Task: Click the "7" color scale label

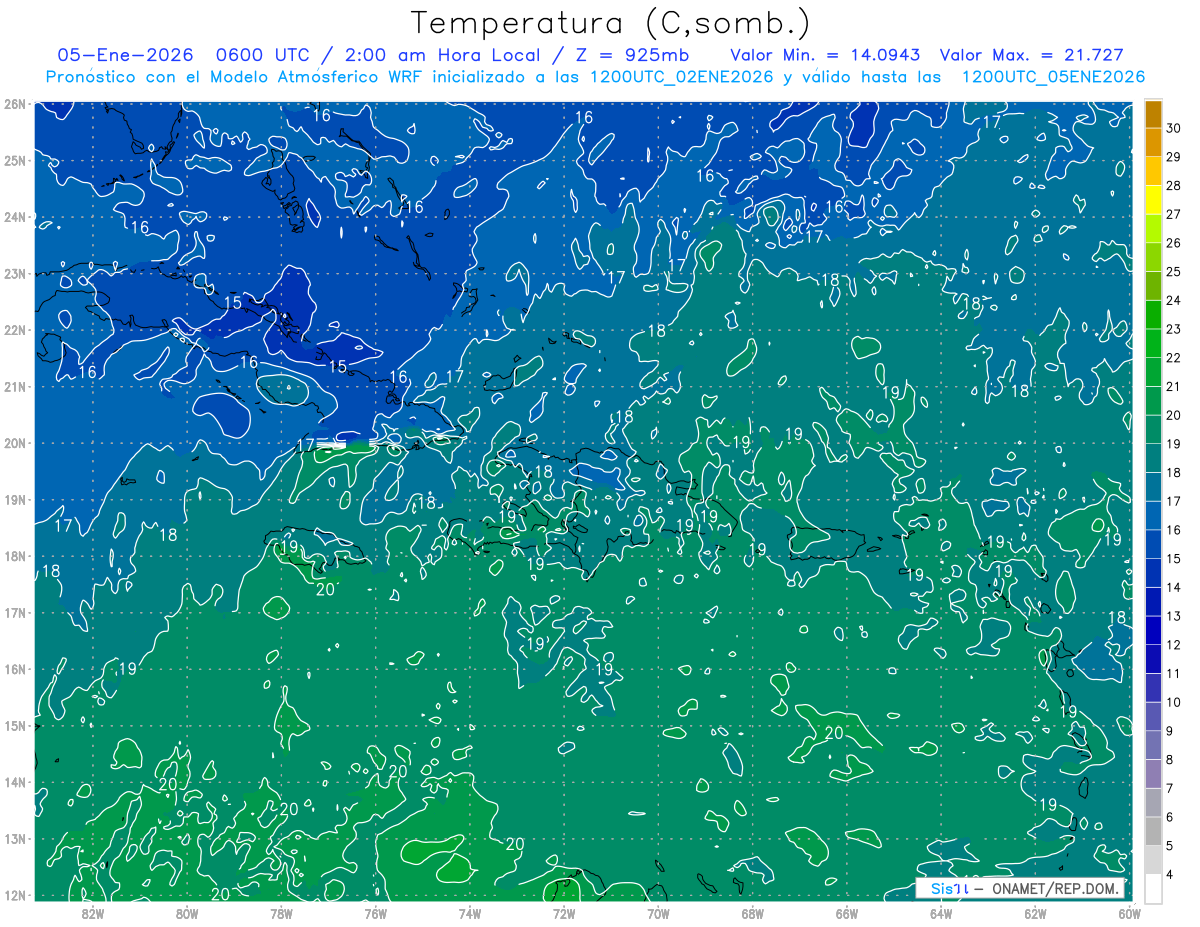Action: 1170,788
